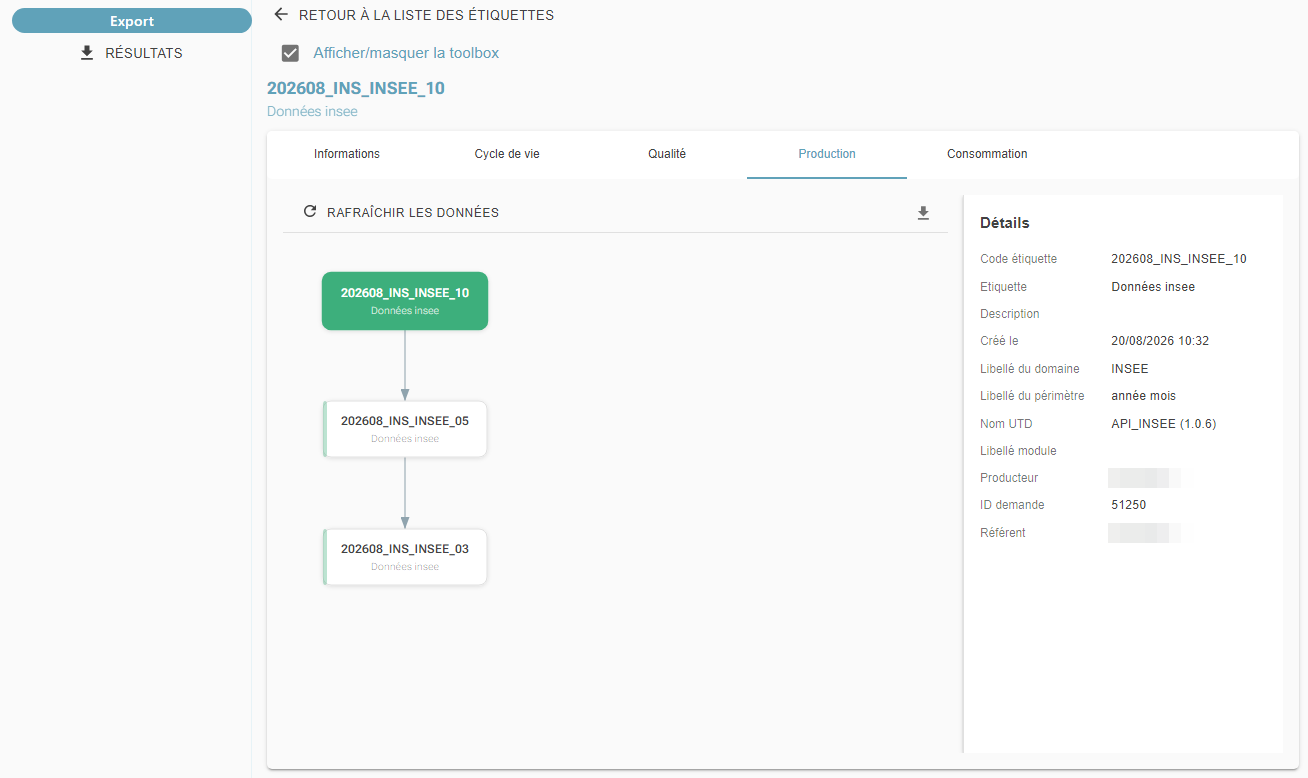Select the 202608_INS_INSEE_05 node
Screen dimensions: 1308x778
[405, 429]
